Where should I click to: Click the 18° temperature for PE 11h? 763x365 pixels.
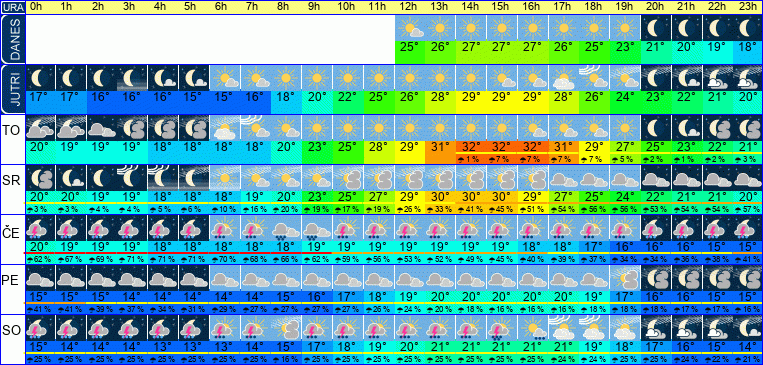(x=379, y=296)
